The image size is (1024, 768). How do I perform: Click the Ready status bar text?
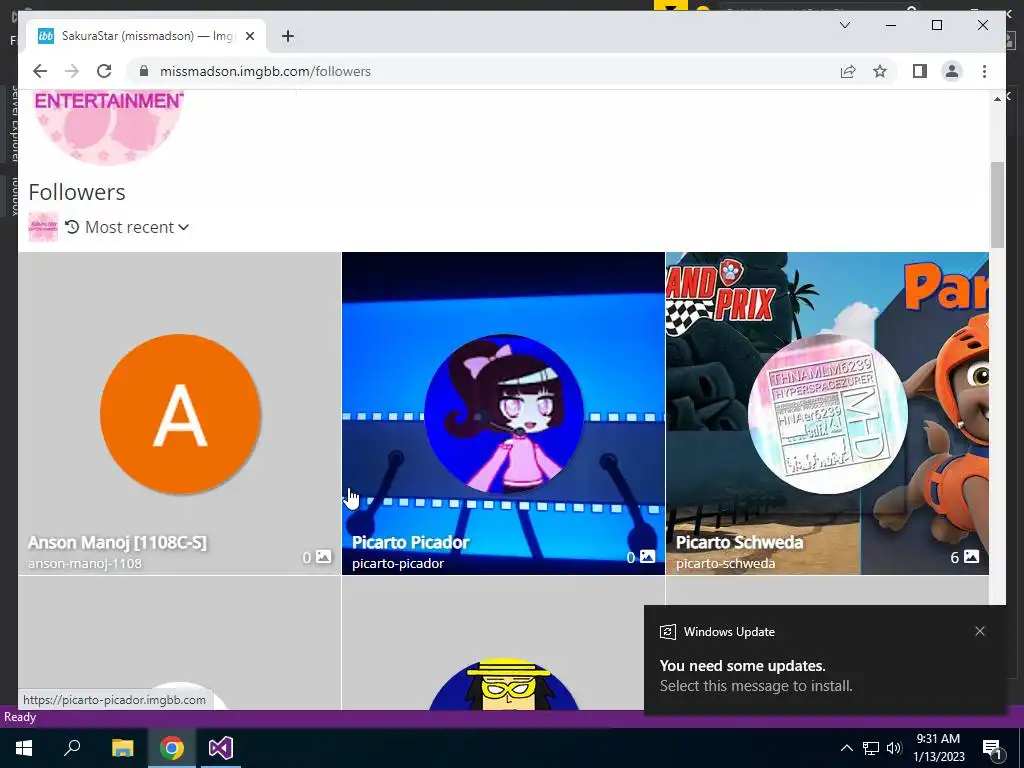coord(20,717)
